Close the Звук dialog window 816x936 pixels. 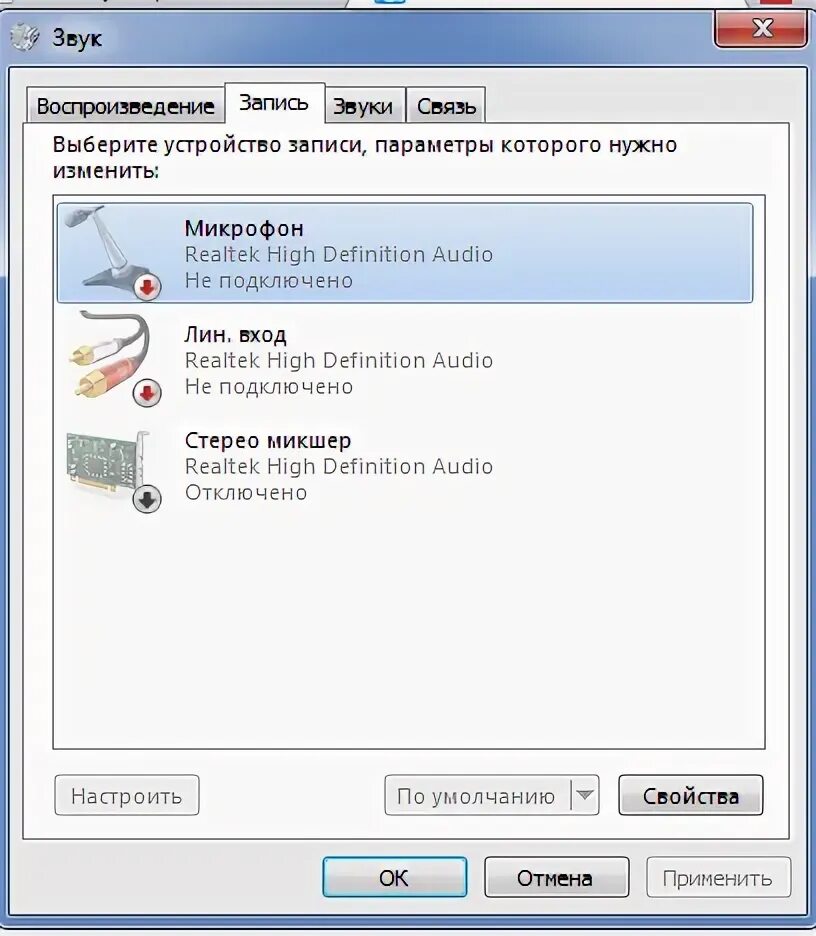point(762,28)
